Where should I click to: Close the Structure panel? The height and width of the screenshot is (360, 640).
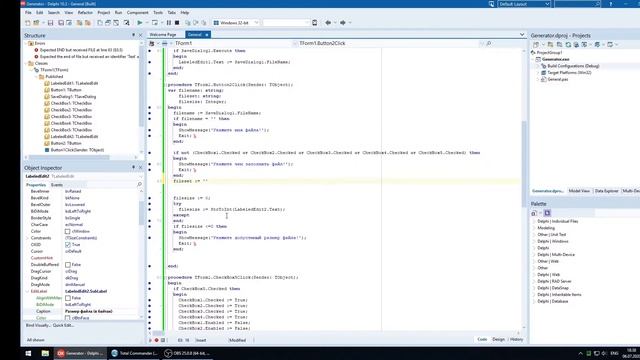[x=140, y=36]
